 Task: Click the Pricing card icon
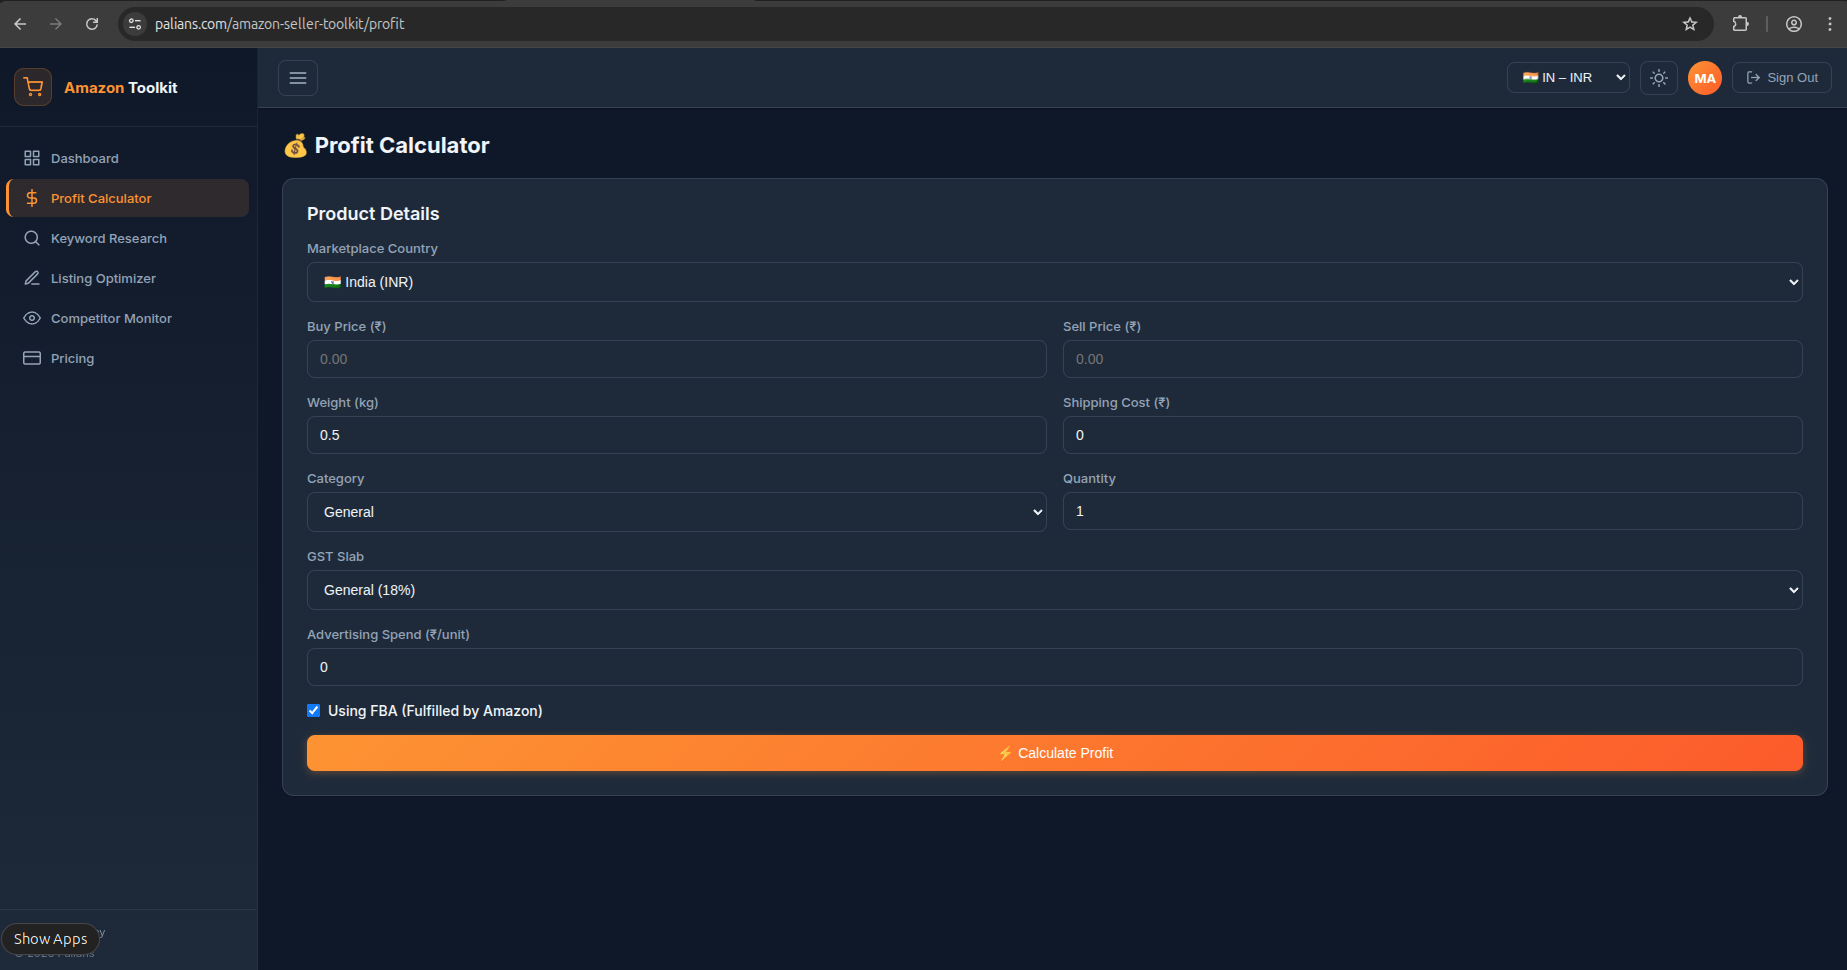point(32,358)
